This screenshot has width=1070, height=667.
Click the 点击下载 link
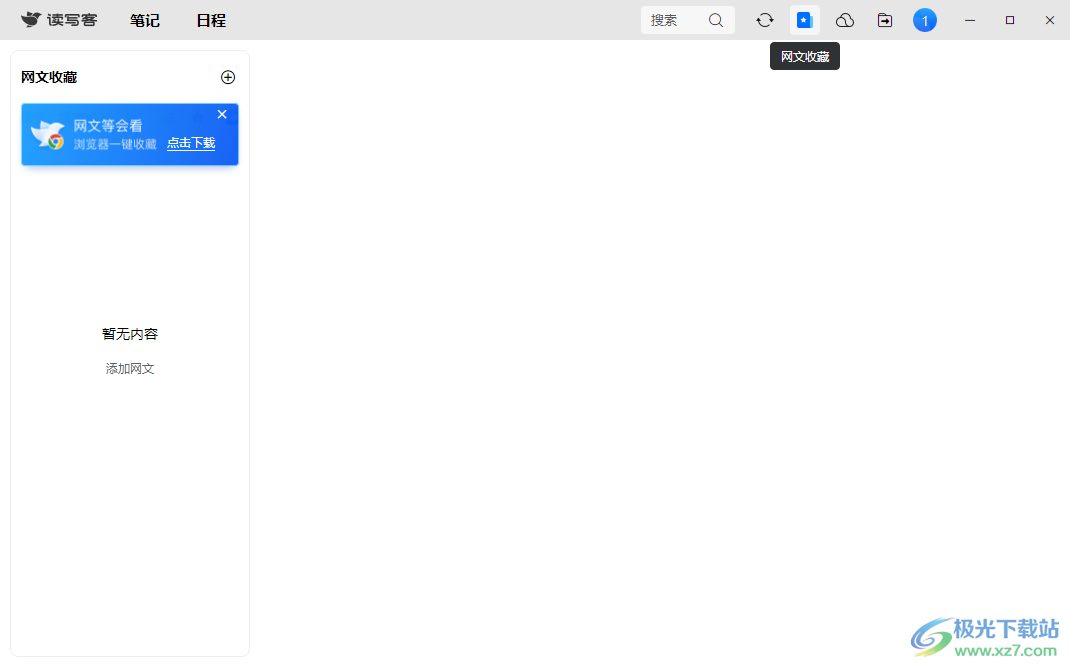[x=191, y=143]
